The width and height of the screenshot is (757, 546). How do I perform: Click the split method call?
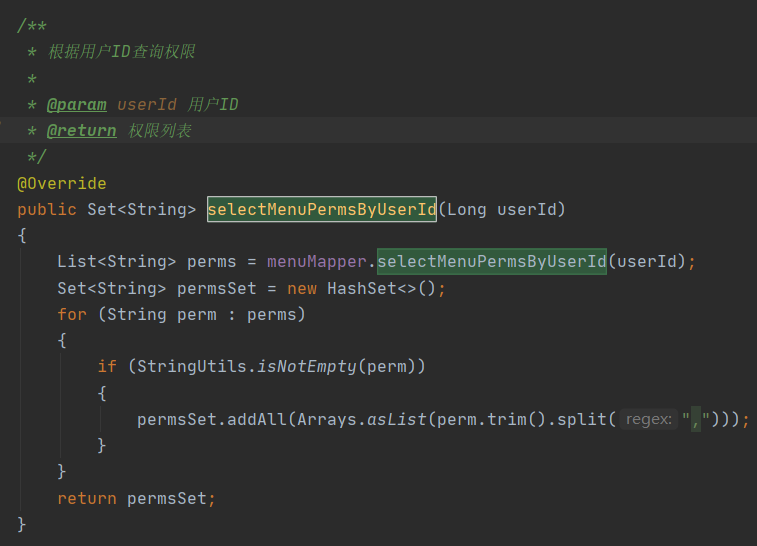coord(581,420)
